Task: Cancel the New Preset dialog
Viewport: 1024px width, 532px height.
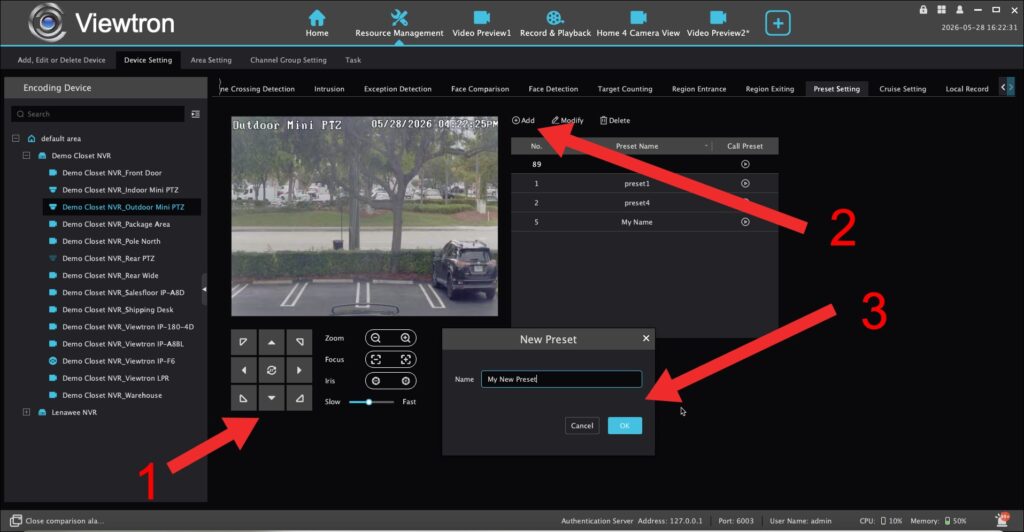Action: tap(582, 426)
